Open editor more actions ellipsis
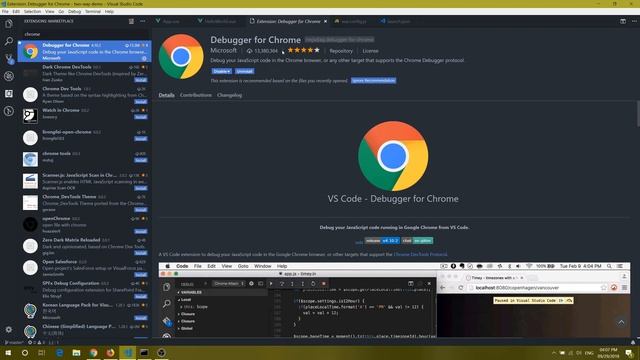The image size is (640, 360). 634,21
